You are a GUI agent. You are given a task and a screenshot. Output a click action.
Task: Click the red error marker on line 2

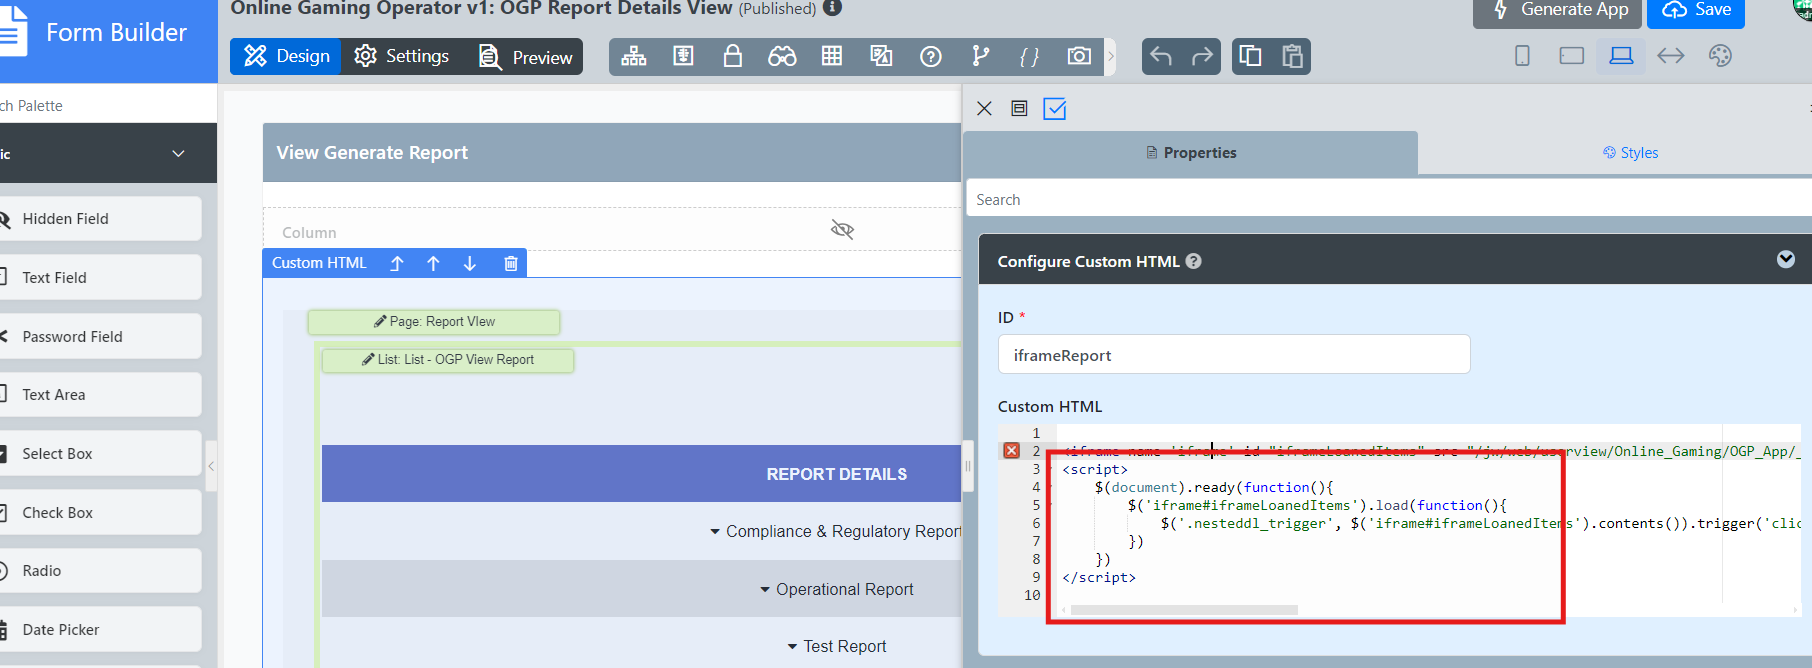click(x=1012, y=451)
